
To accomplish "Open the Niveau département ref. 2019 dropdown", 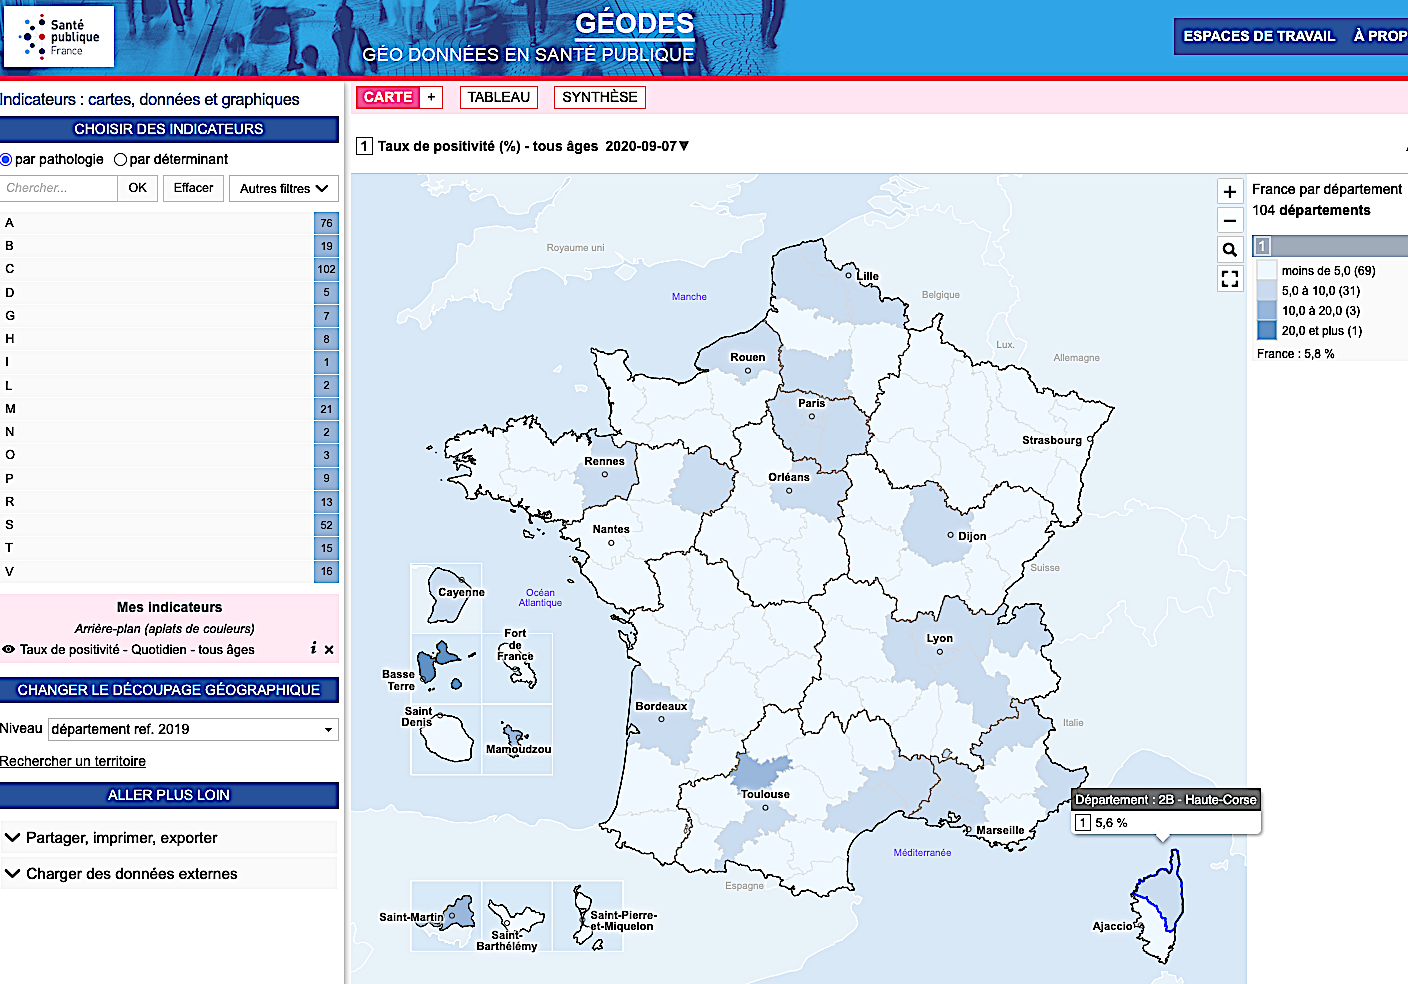I will [194, 729].
